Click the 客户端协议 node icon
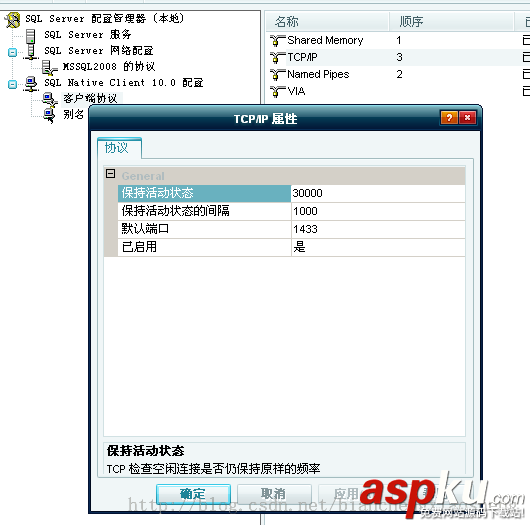530x525 pixels. click(49, 99)
